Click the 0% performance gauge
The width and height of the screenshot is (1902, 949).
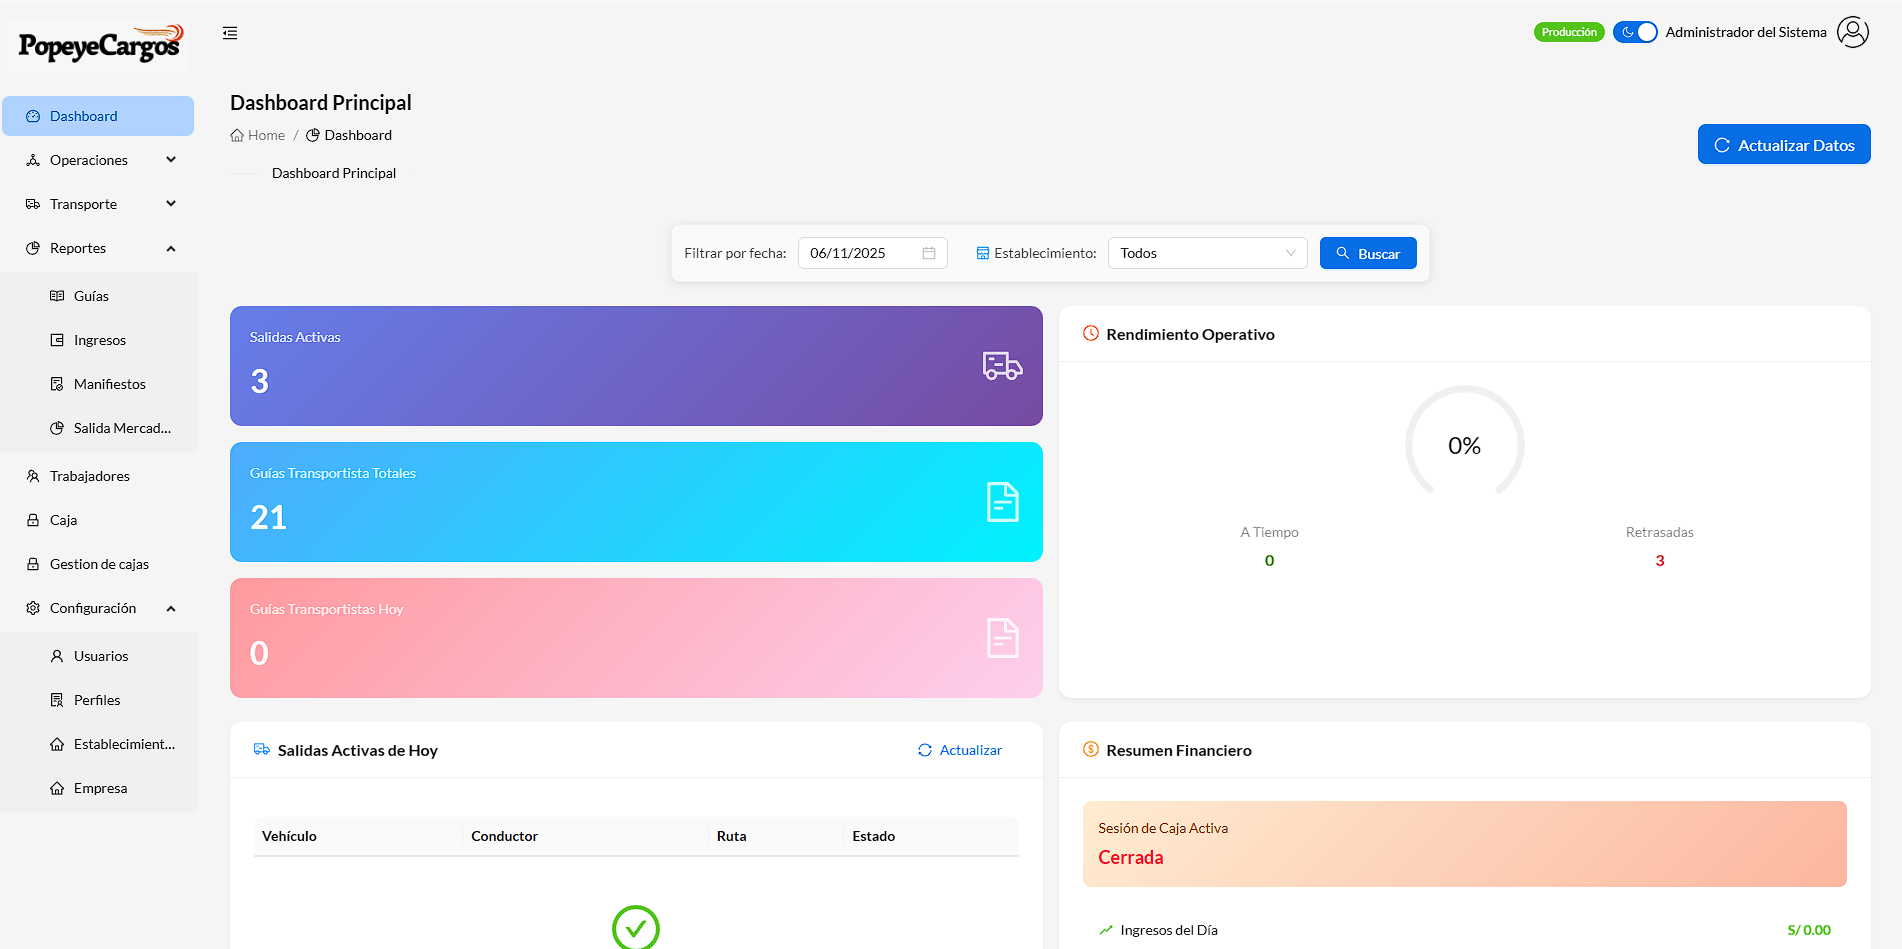click(x=1464, y=445)
